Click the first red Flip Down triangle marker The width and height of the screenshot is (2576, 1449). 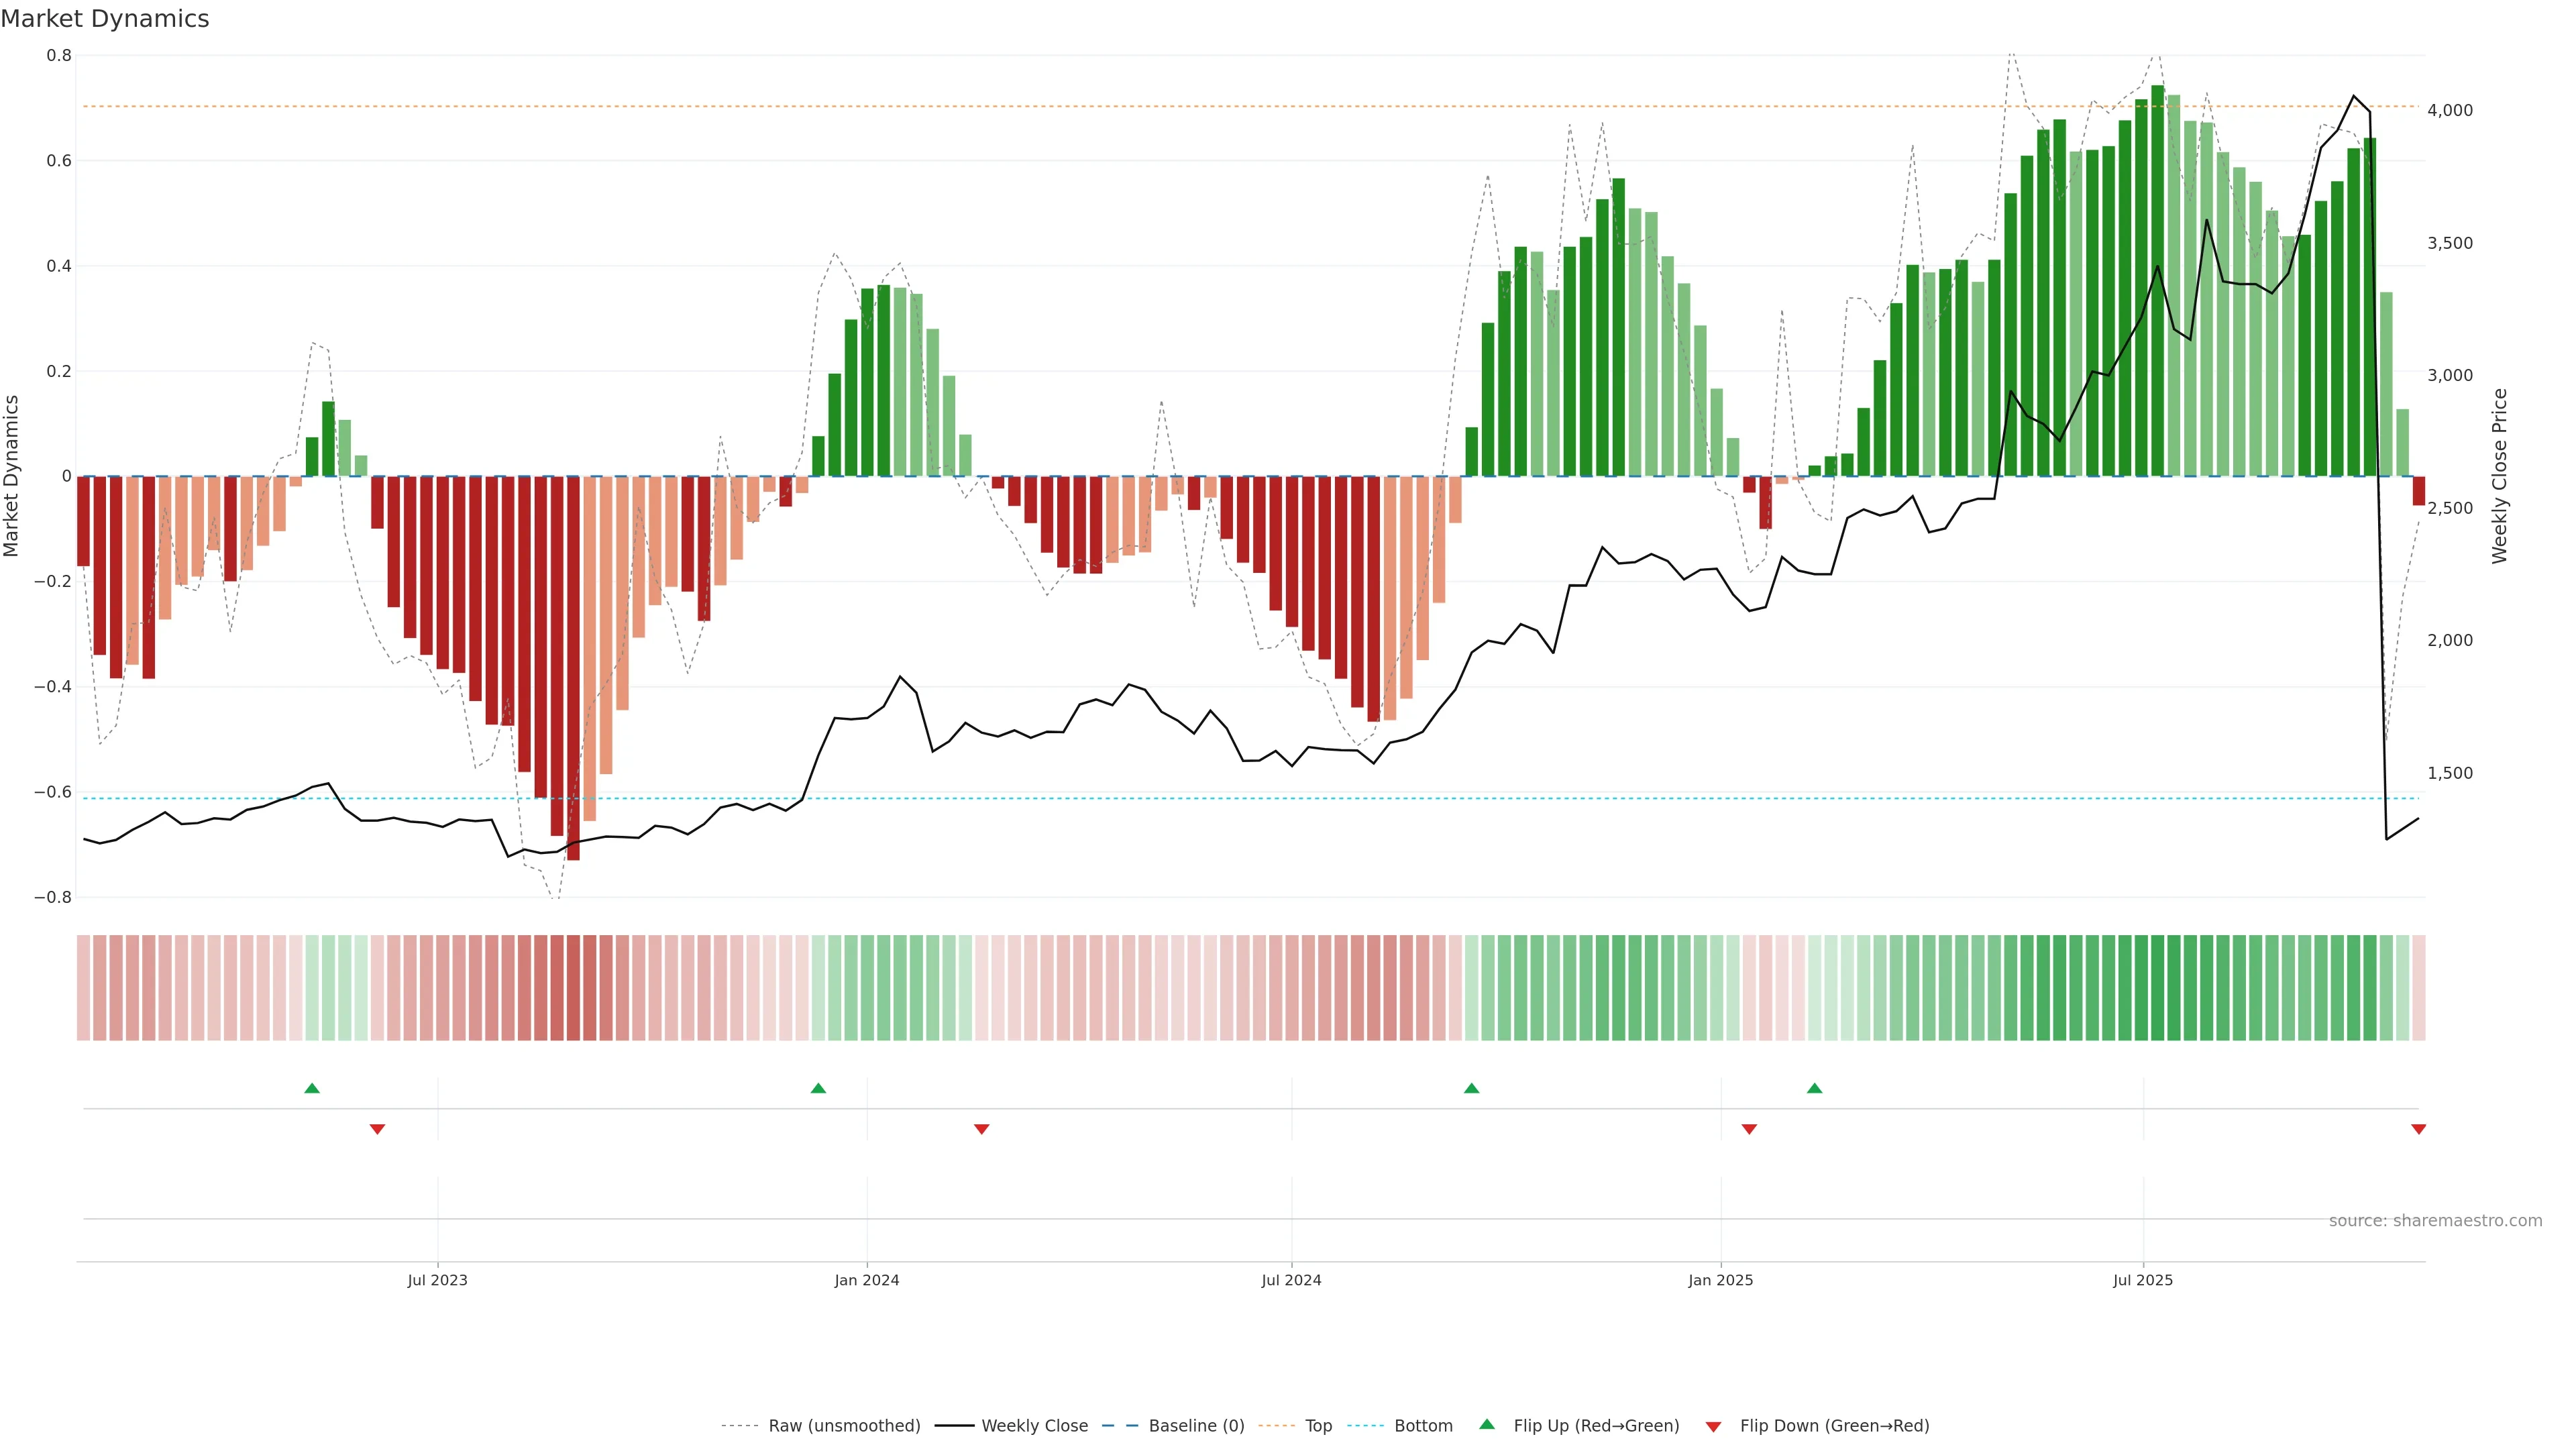point(377,1129)
